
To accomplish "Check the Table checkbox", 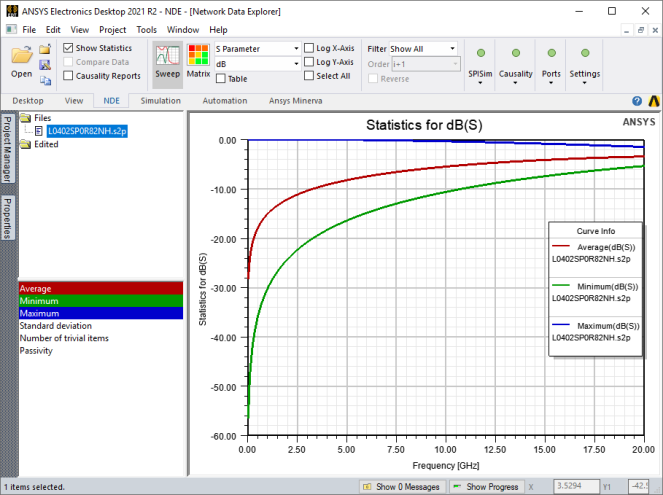I will click(x=220, y=78).
